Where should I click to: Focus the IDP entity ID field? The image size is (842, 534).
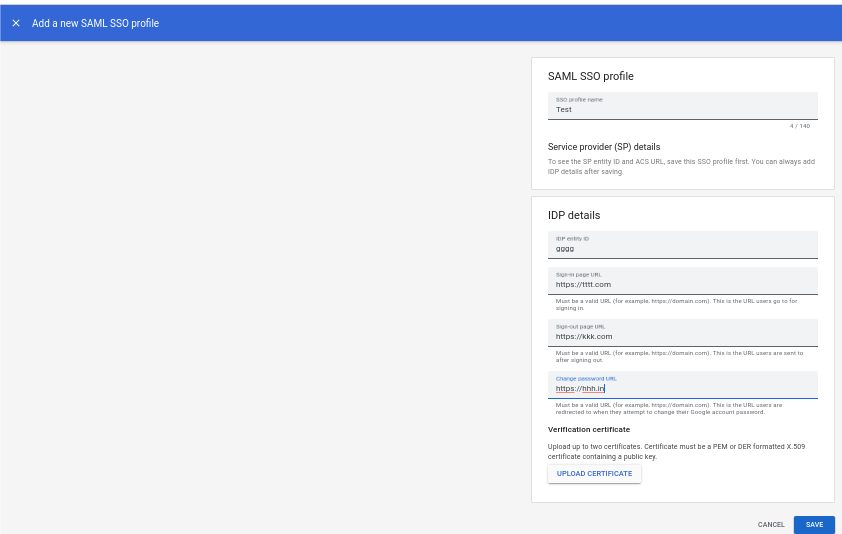[x=683, y=245]
